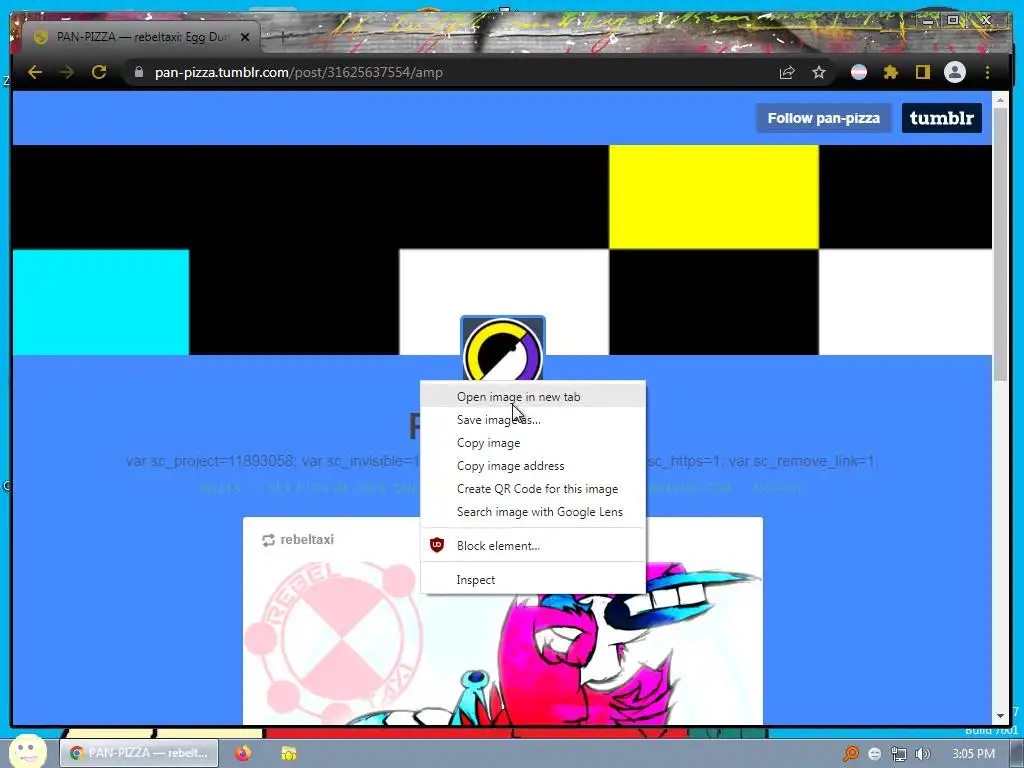This screenshot has height=768, width=1024.
Task: Select Copy image address
Action: 533,466
